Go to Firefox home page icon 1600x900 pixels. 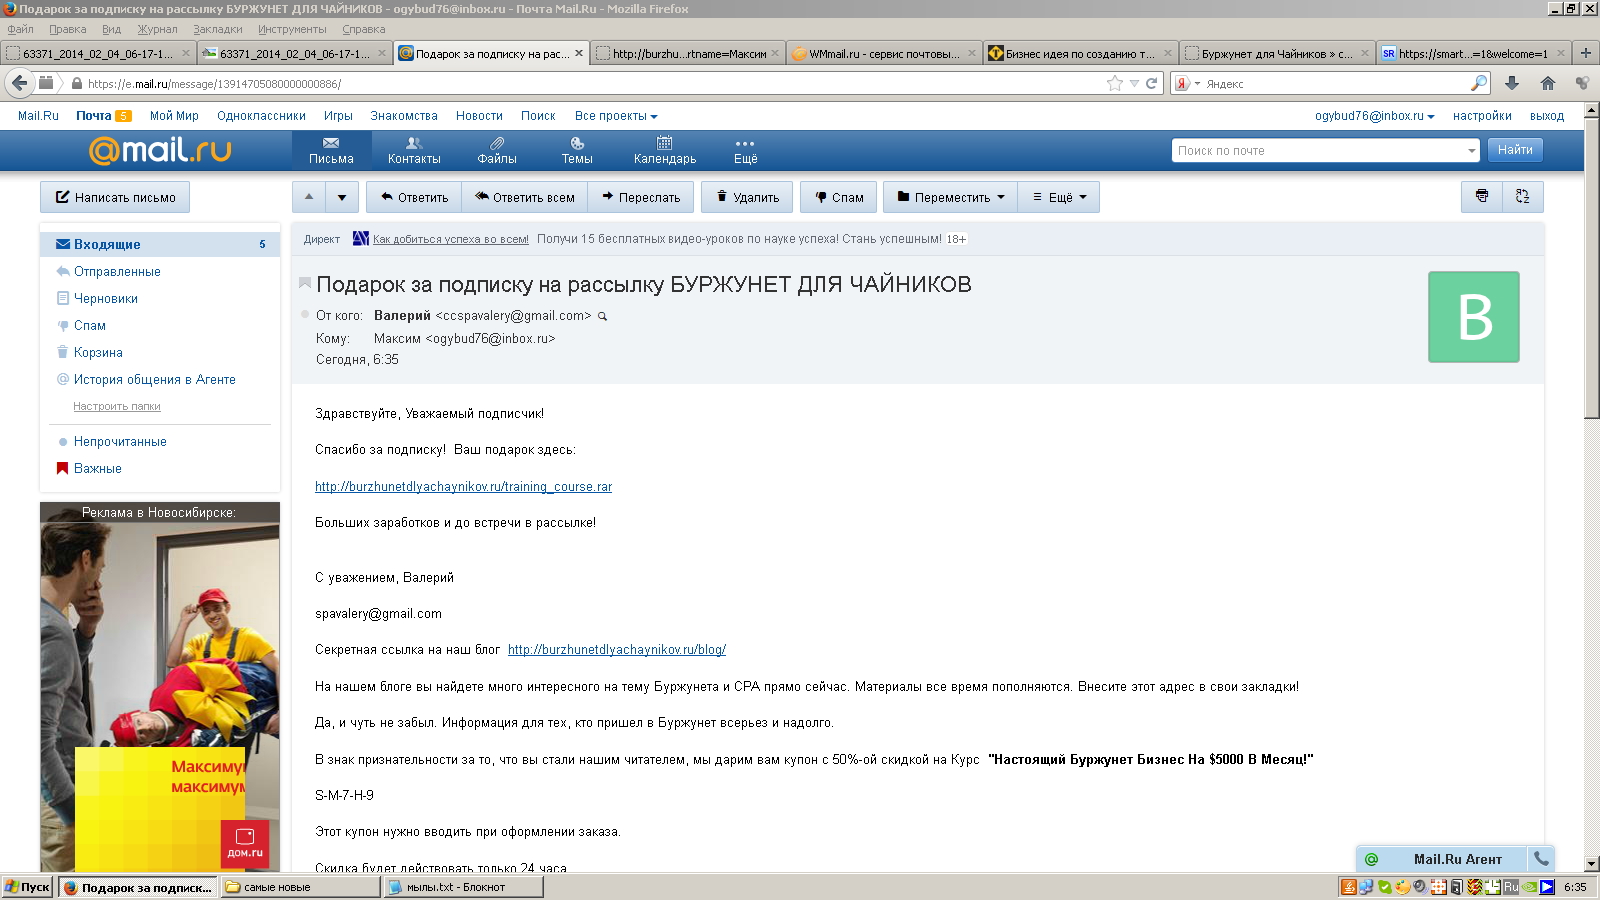pyautogui.click(x=1548, y=84)
